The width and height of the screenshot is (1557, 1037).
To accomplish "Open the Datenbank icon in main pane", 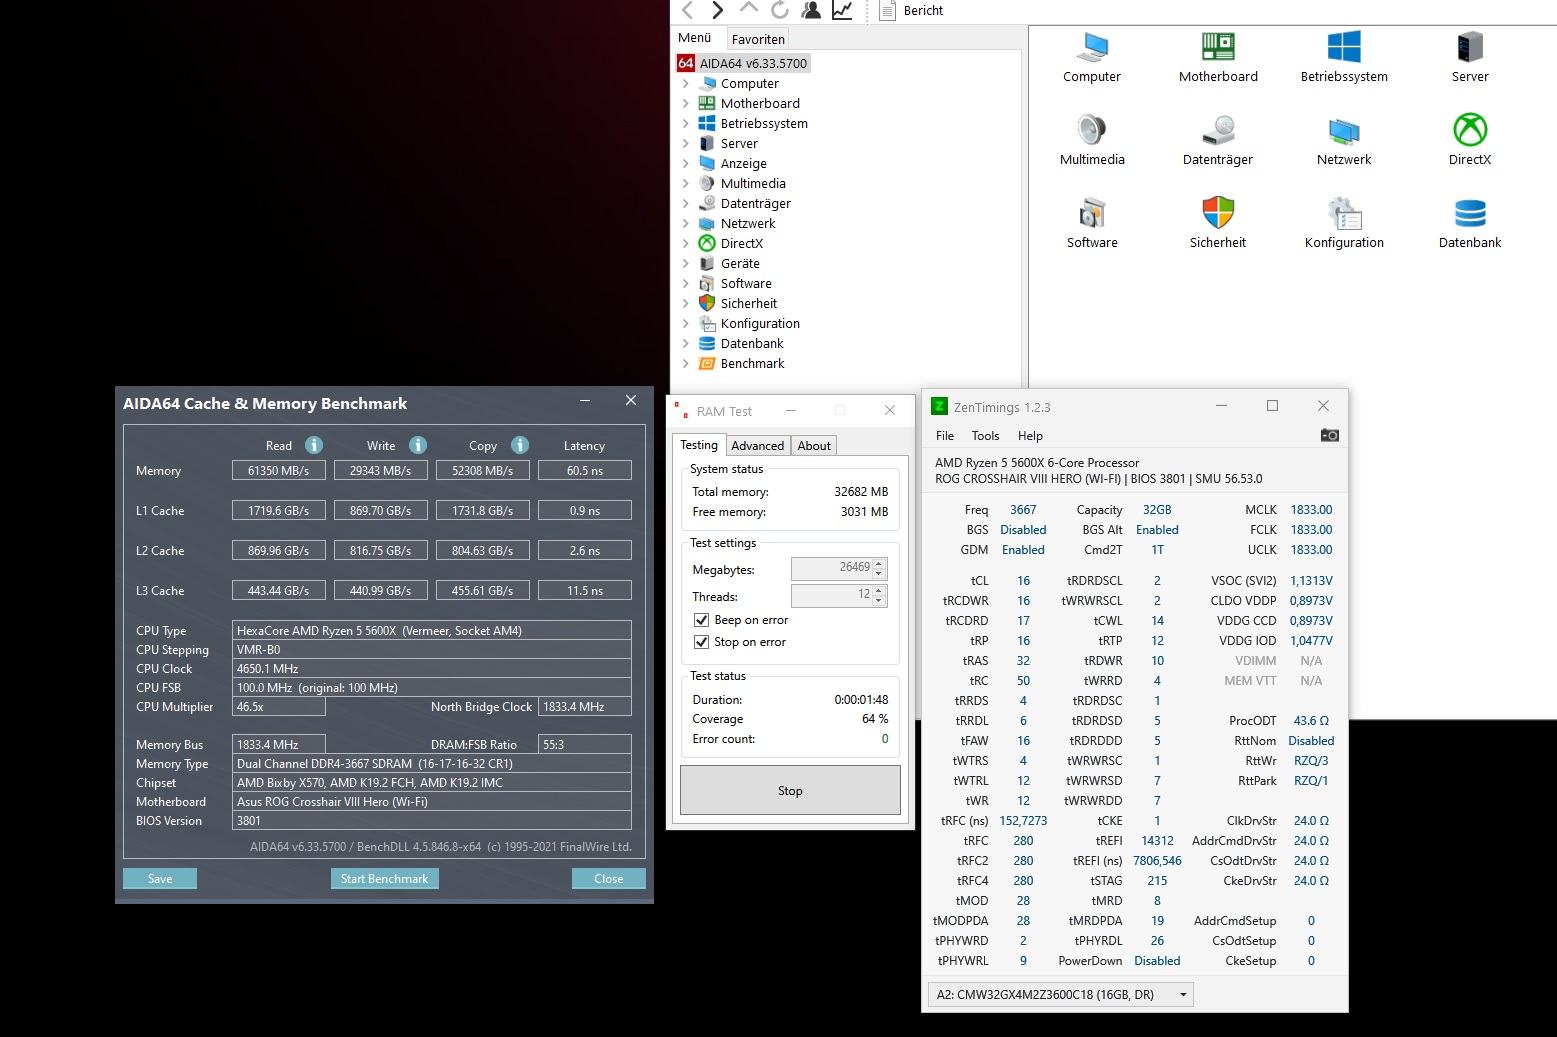I will (x=1470, y=213).
